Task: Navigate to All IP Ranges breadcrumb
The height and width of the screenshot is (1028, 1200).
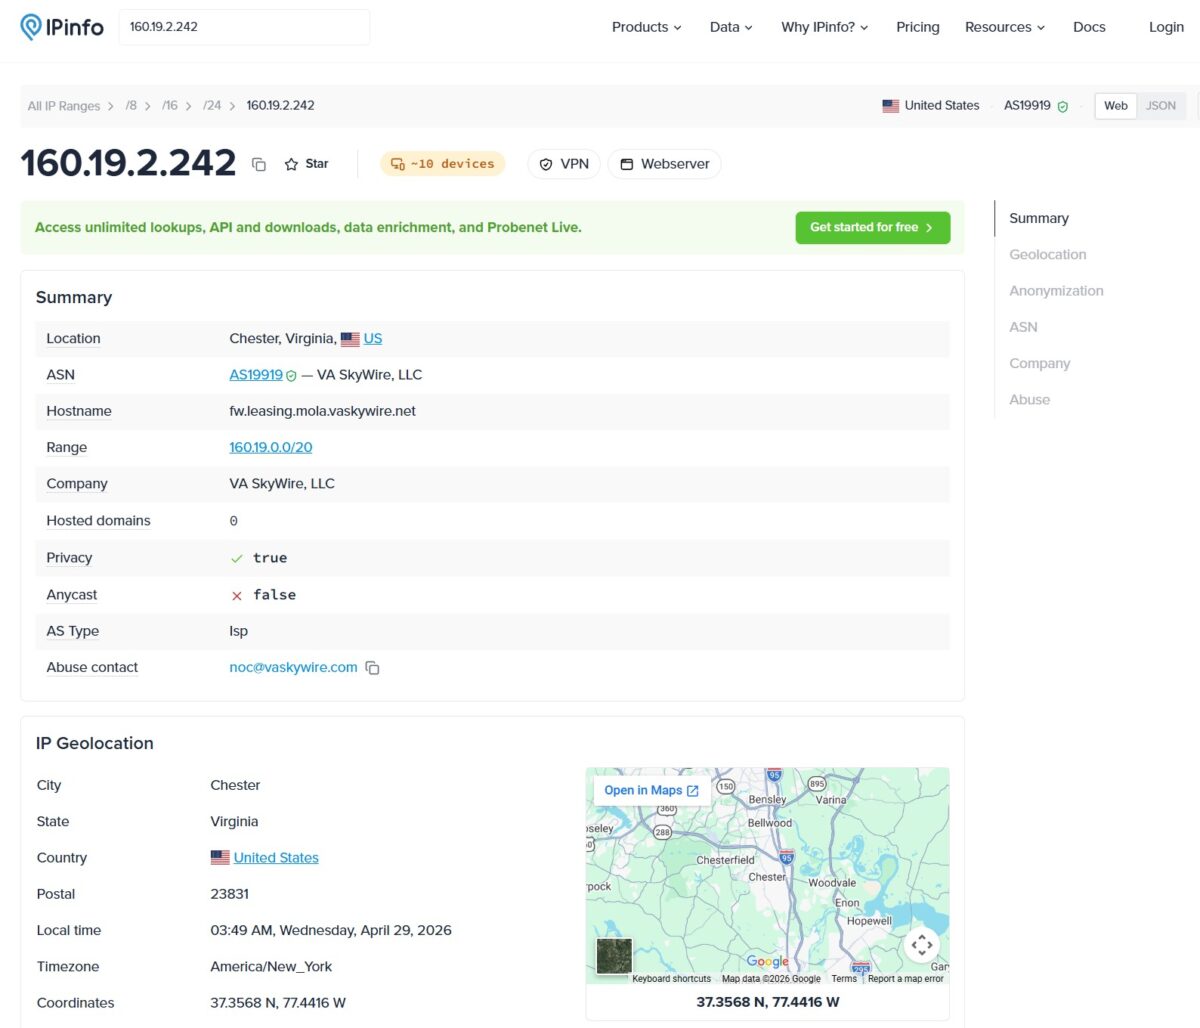Action: coord(64,106)
